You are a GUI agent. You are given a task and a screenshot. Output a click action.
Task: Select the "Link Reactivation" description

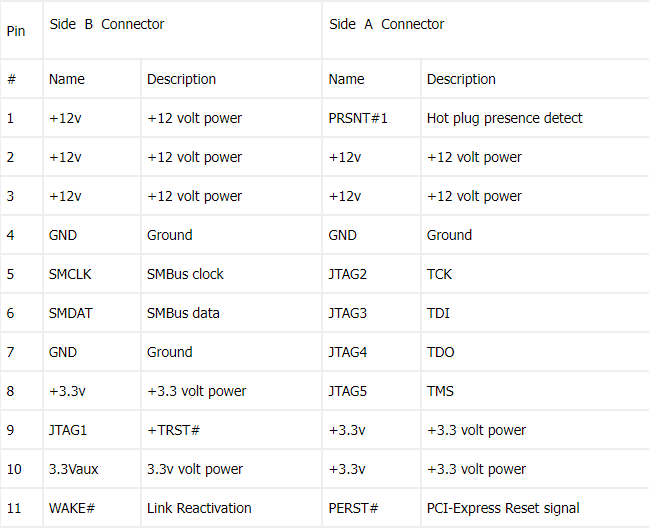pyautogui.click(x=199, y=508)
